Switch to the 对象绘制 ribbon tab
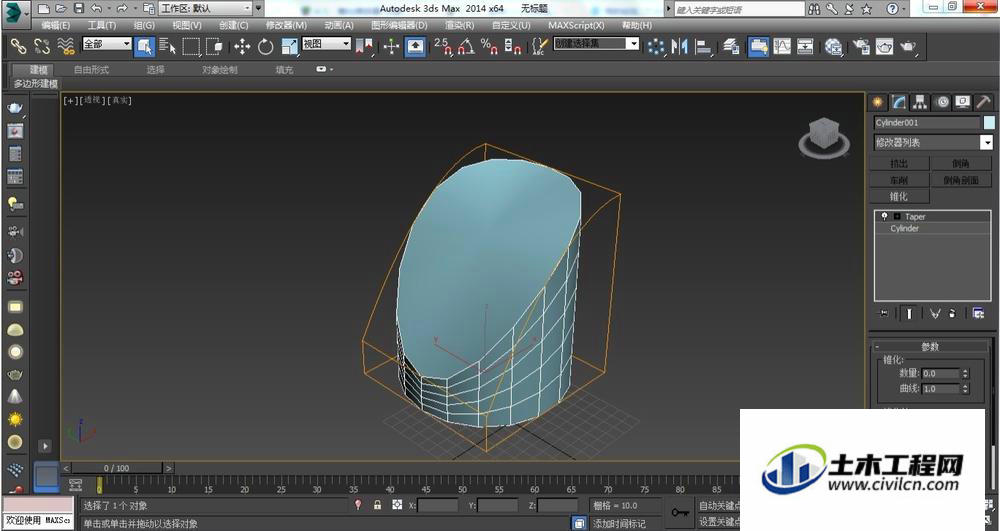The image size is (1000, 531). pyautogui.click(x=219, y=69)
